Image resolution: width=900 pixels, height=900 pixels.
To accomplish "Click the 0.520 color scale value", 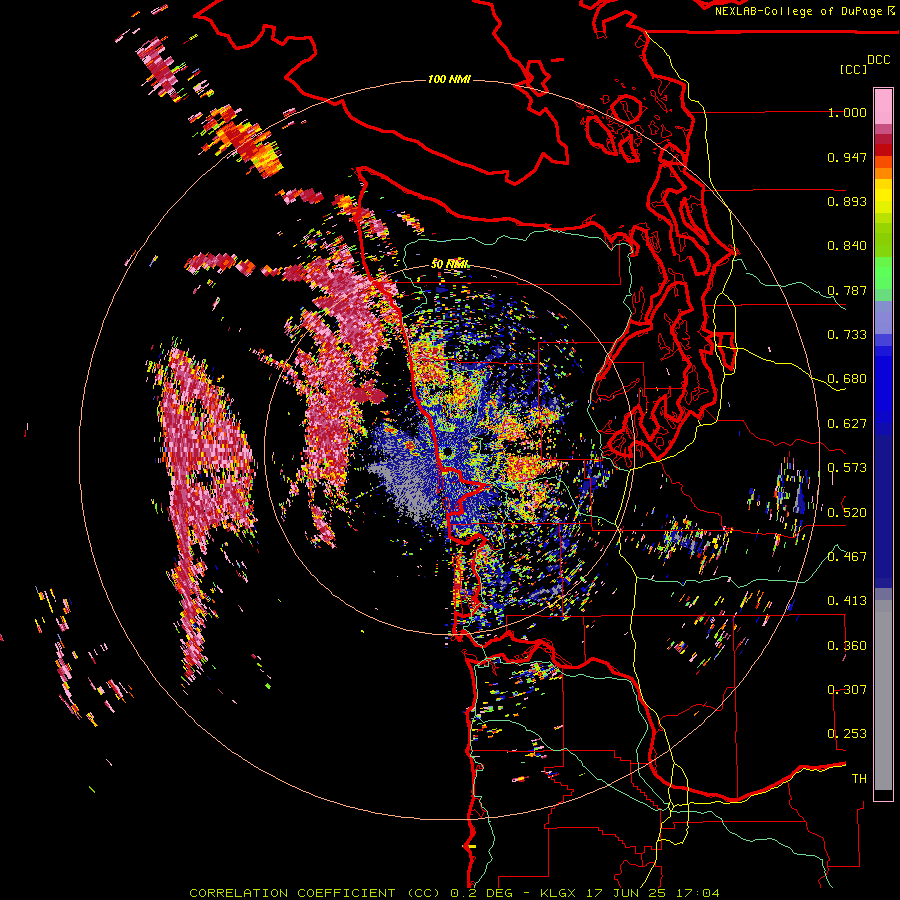I will (x=847, y=513).
